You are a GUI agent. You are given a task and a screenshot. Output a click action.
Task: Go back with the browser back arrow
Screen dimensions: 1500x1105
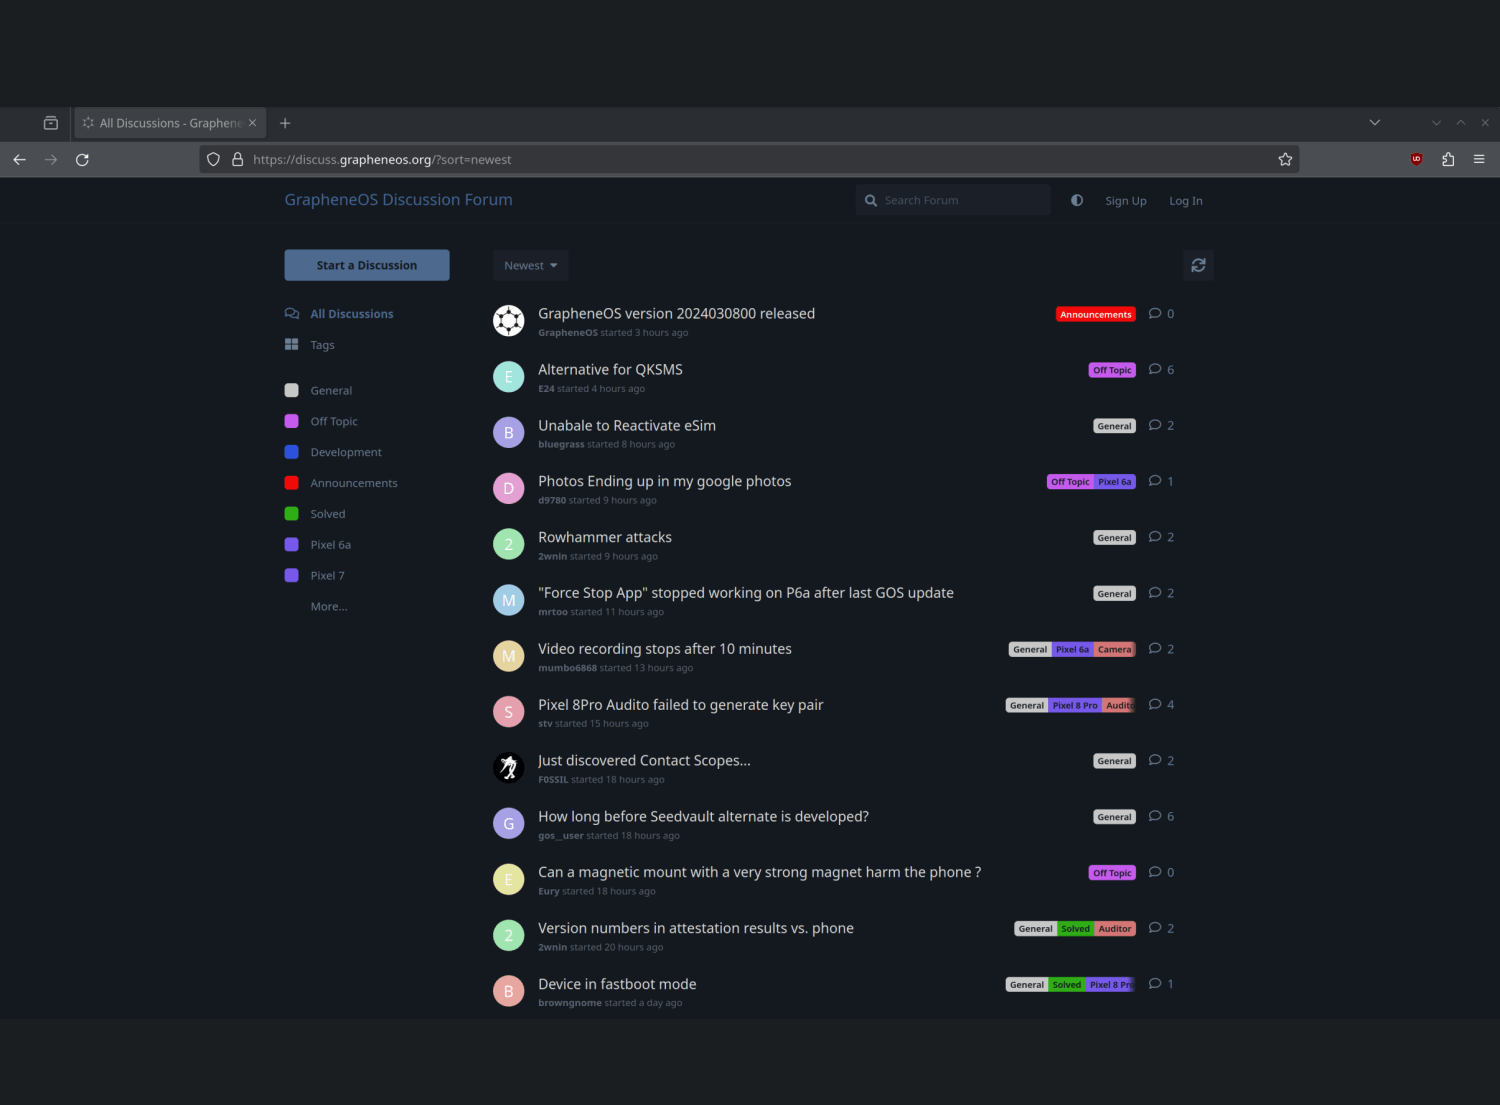19,160
